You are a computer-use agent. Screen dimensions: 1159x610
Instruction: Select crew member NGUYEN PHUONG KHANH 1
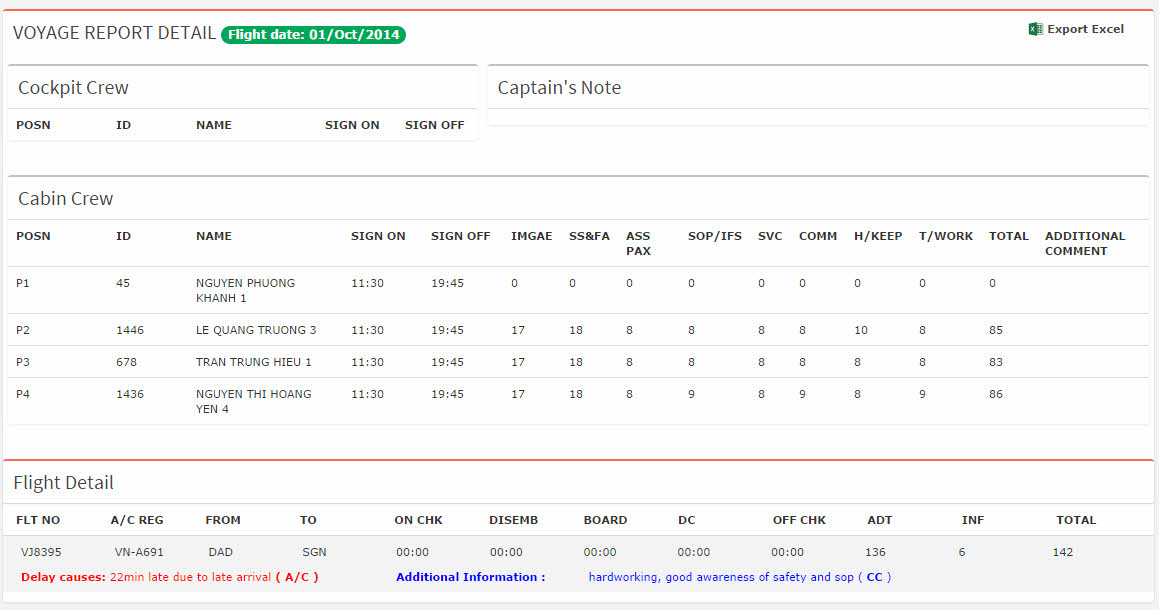point(245,290)
